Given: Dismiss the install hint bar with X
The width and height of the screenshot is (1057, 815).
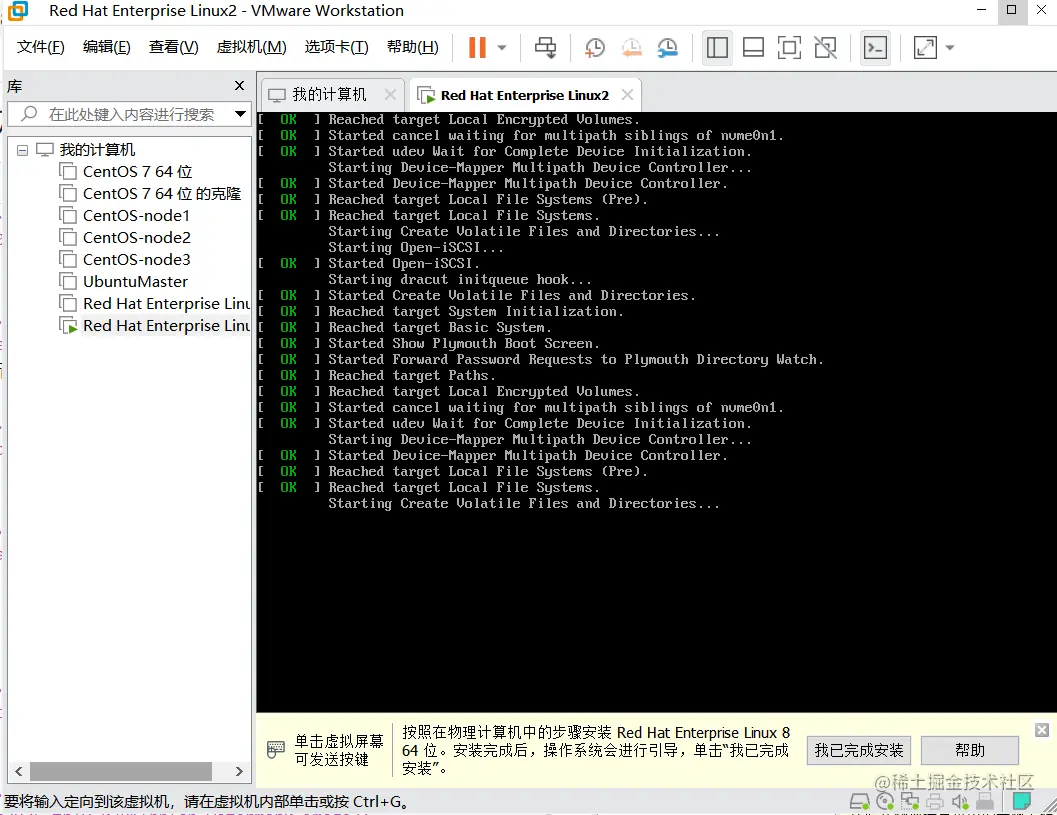Looking at the screenshot, I should point(1041,730).
